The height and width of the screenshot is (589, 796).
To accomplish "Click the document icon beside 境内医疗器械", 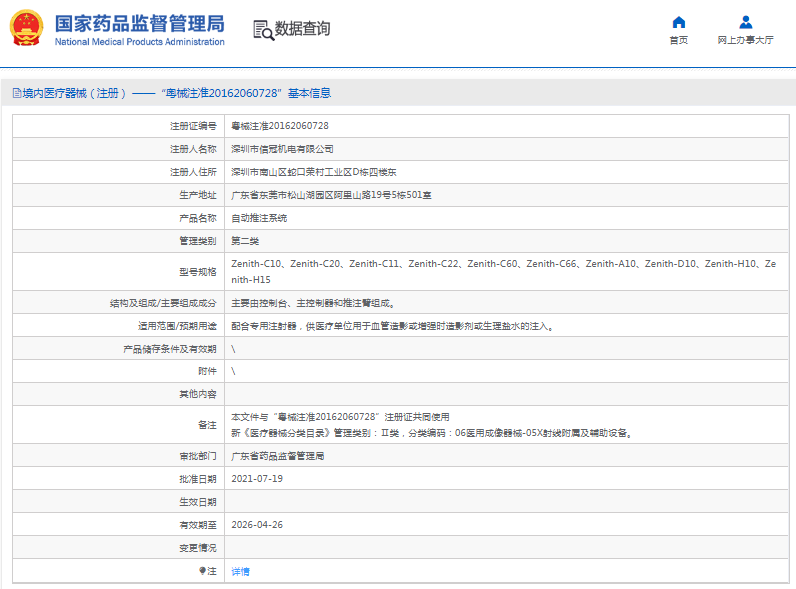I will (x=16, y=93).
